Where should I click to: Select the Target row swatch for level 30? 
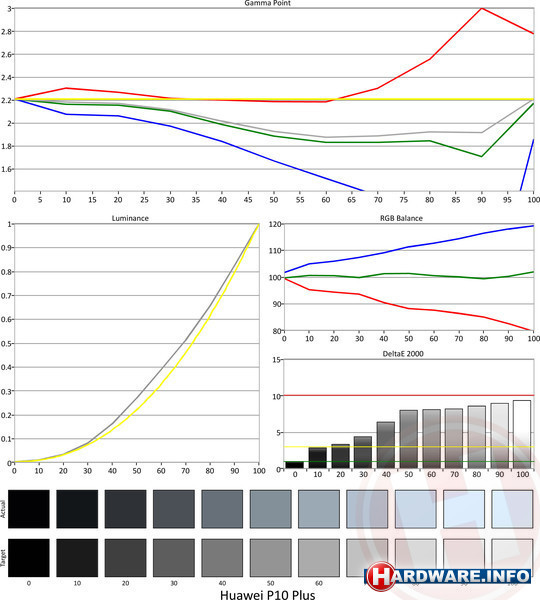pyautogui.click(x=174, y=558)
